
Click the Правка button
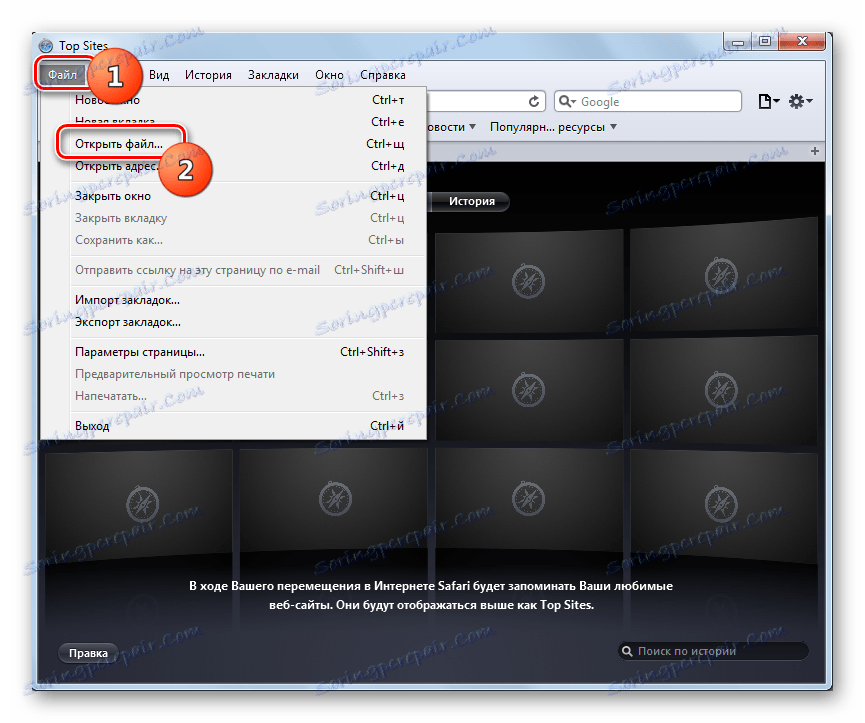[88, 653]
